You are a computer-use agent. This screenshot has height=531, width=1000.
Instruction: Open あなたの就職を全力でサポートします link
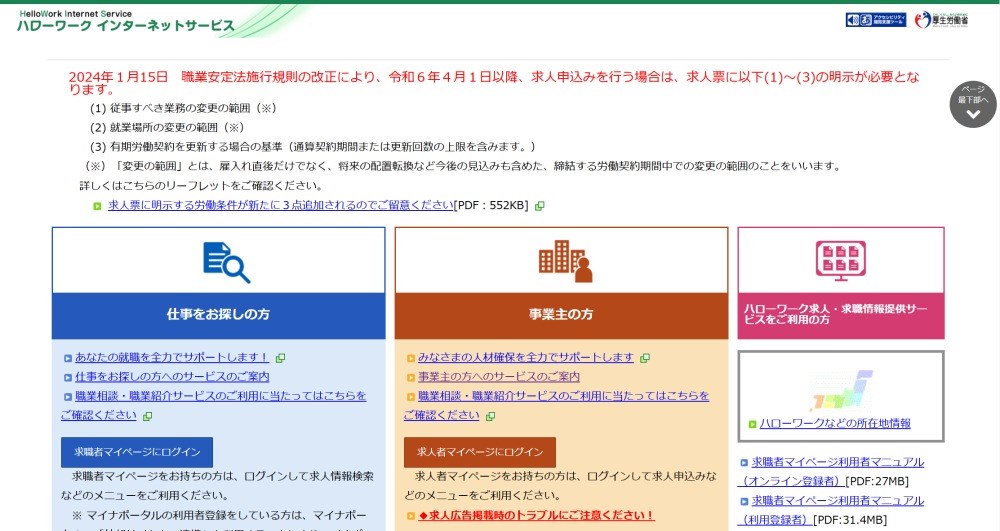coord(172,358)
